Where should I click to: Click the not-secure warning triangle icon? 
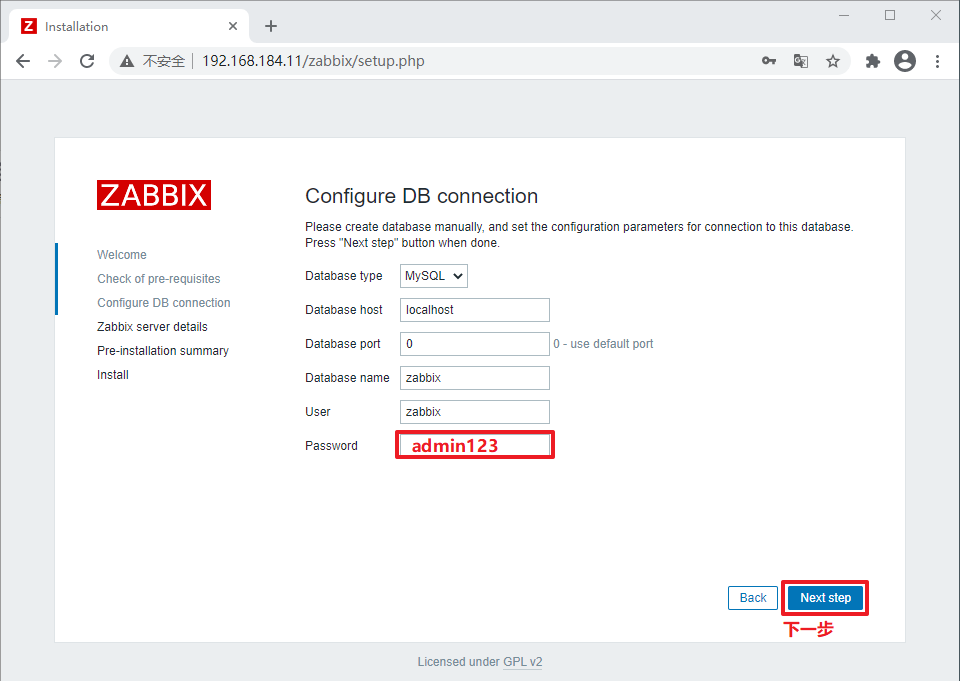[x=127, y=61]
